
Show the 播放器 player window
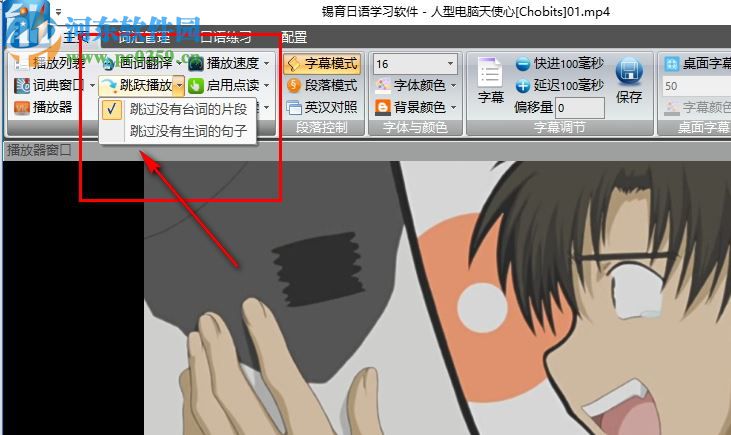pos(43,107)
